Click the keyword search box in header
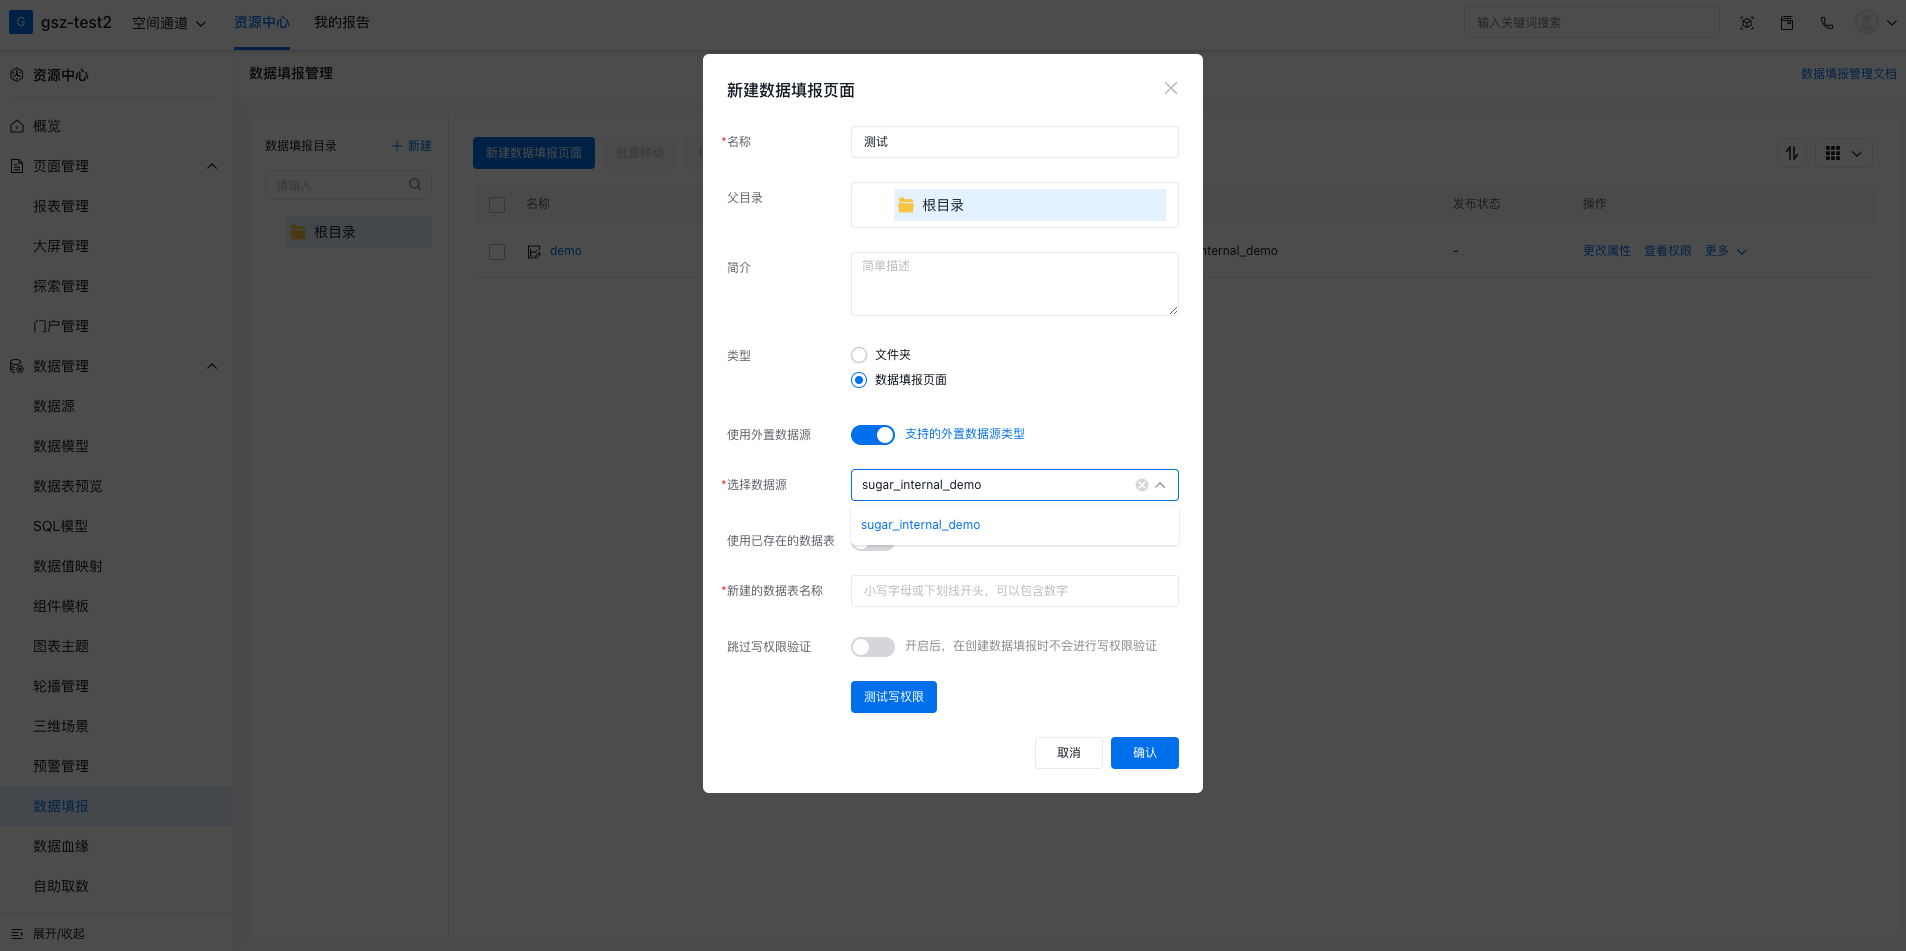1906x951 pixels. point(1591,22)
